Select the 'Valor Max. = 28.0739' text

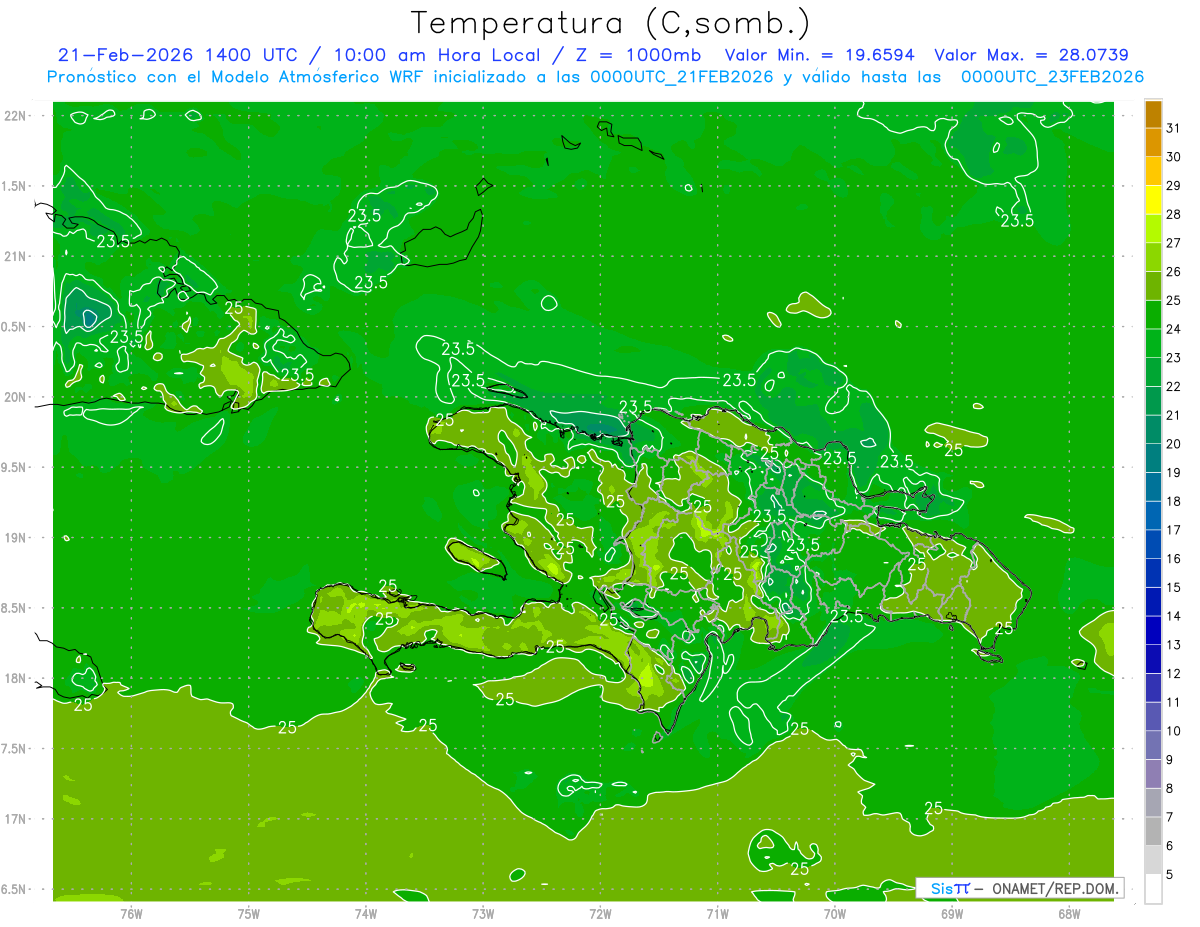click(1032, 55)
